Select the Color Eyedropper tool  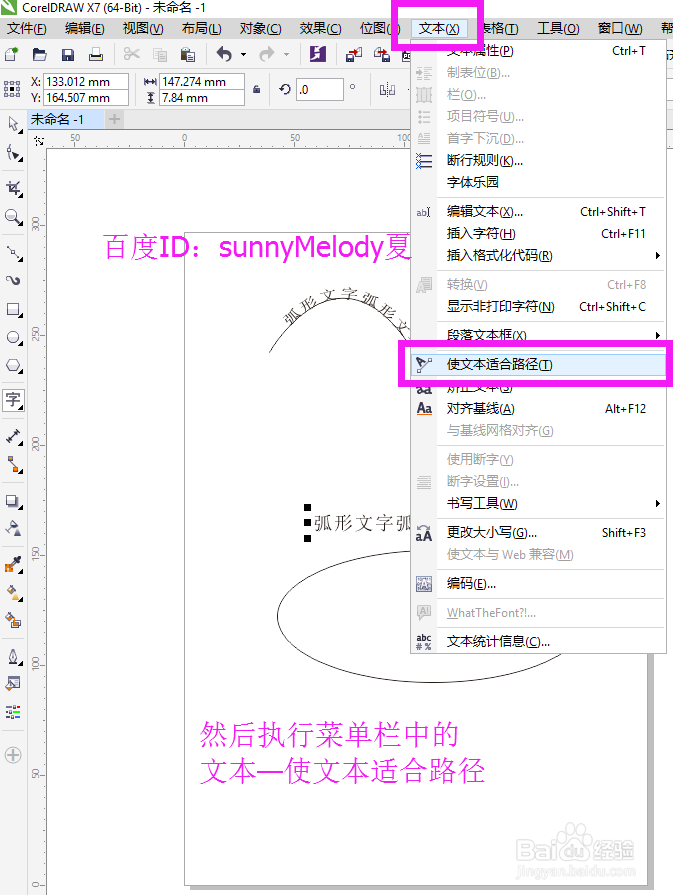(x=13, y=565)
